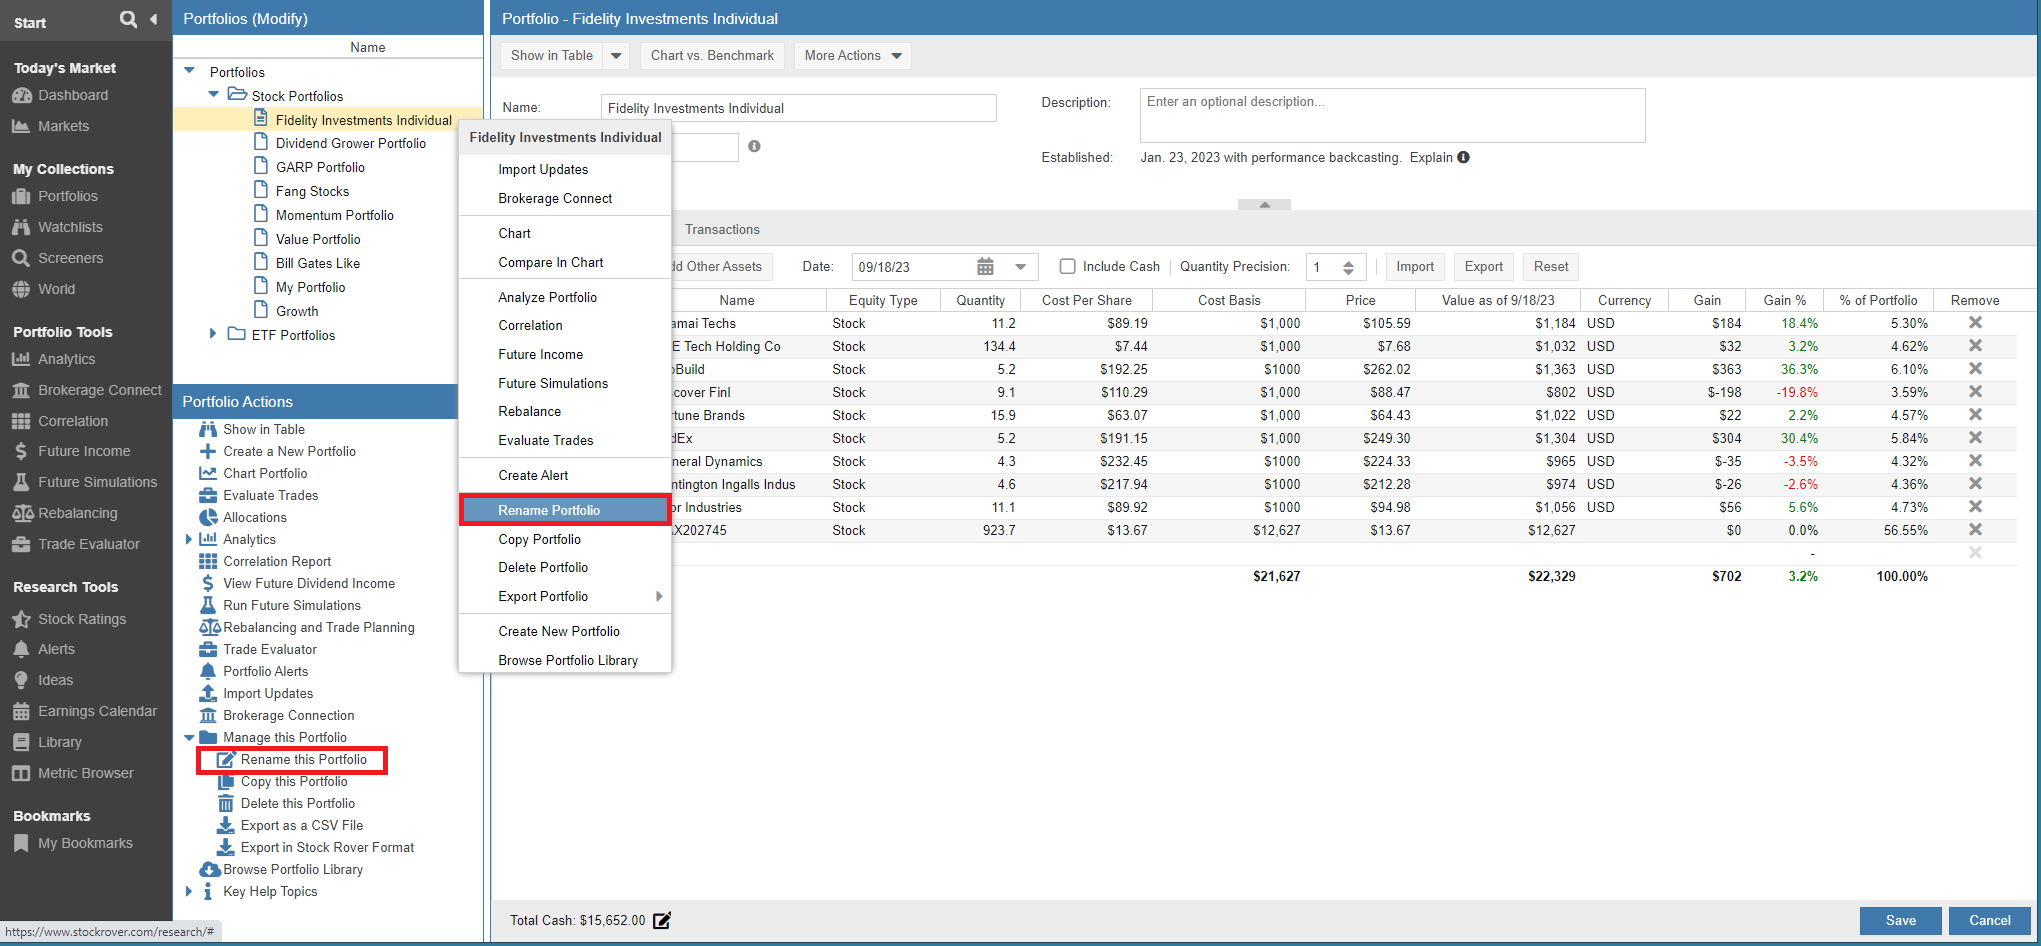Screen dimensions: 2041x946
Task: Select Create Alert in the context menu
Action: pyautogui.click(x=565, y=475)
